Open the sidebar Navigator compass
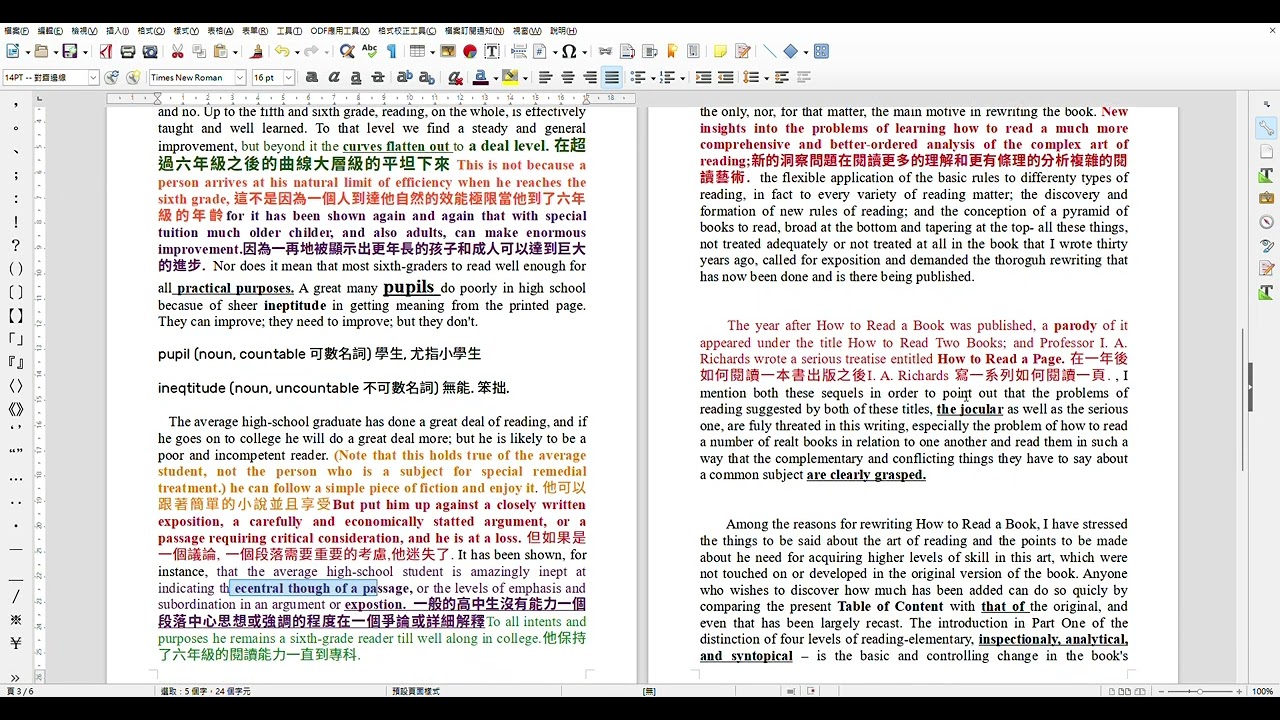Viewport: 1280px width, 720px height. pos(1266,222)
